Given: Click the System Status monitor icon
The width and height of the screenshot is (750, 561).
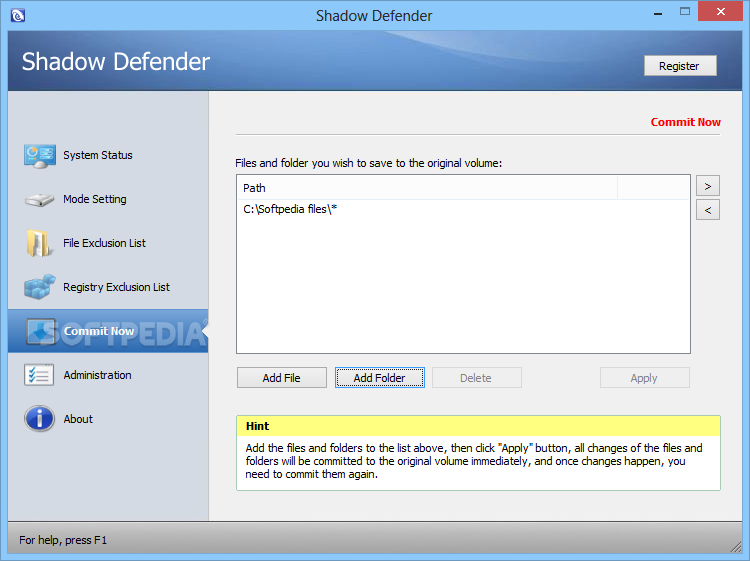Looking at the screenshot, I should [40, 156].
